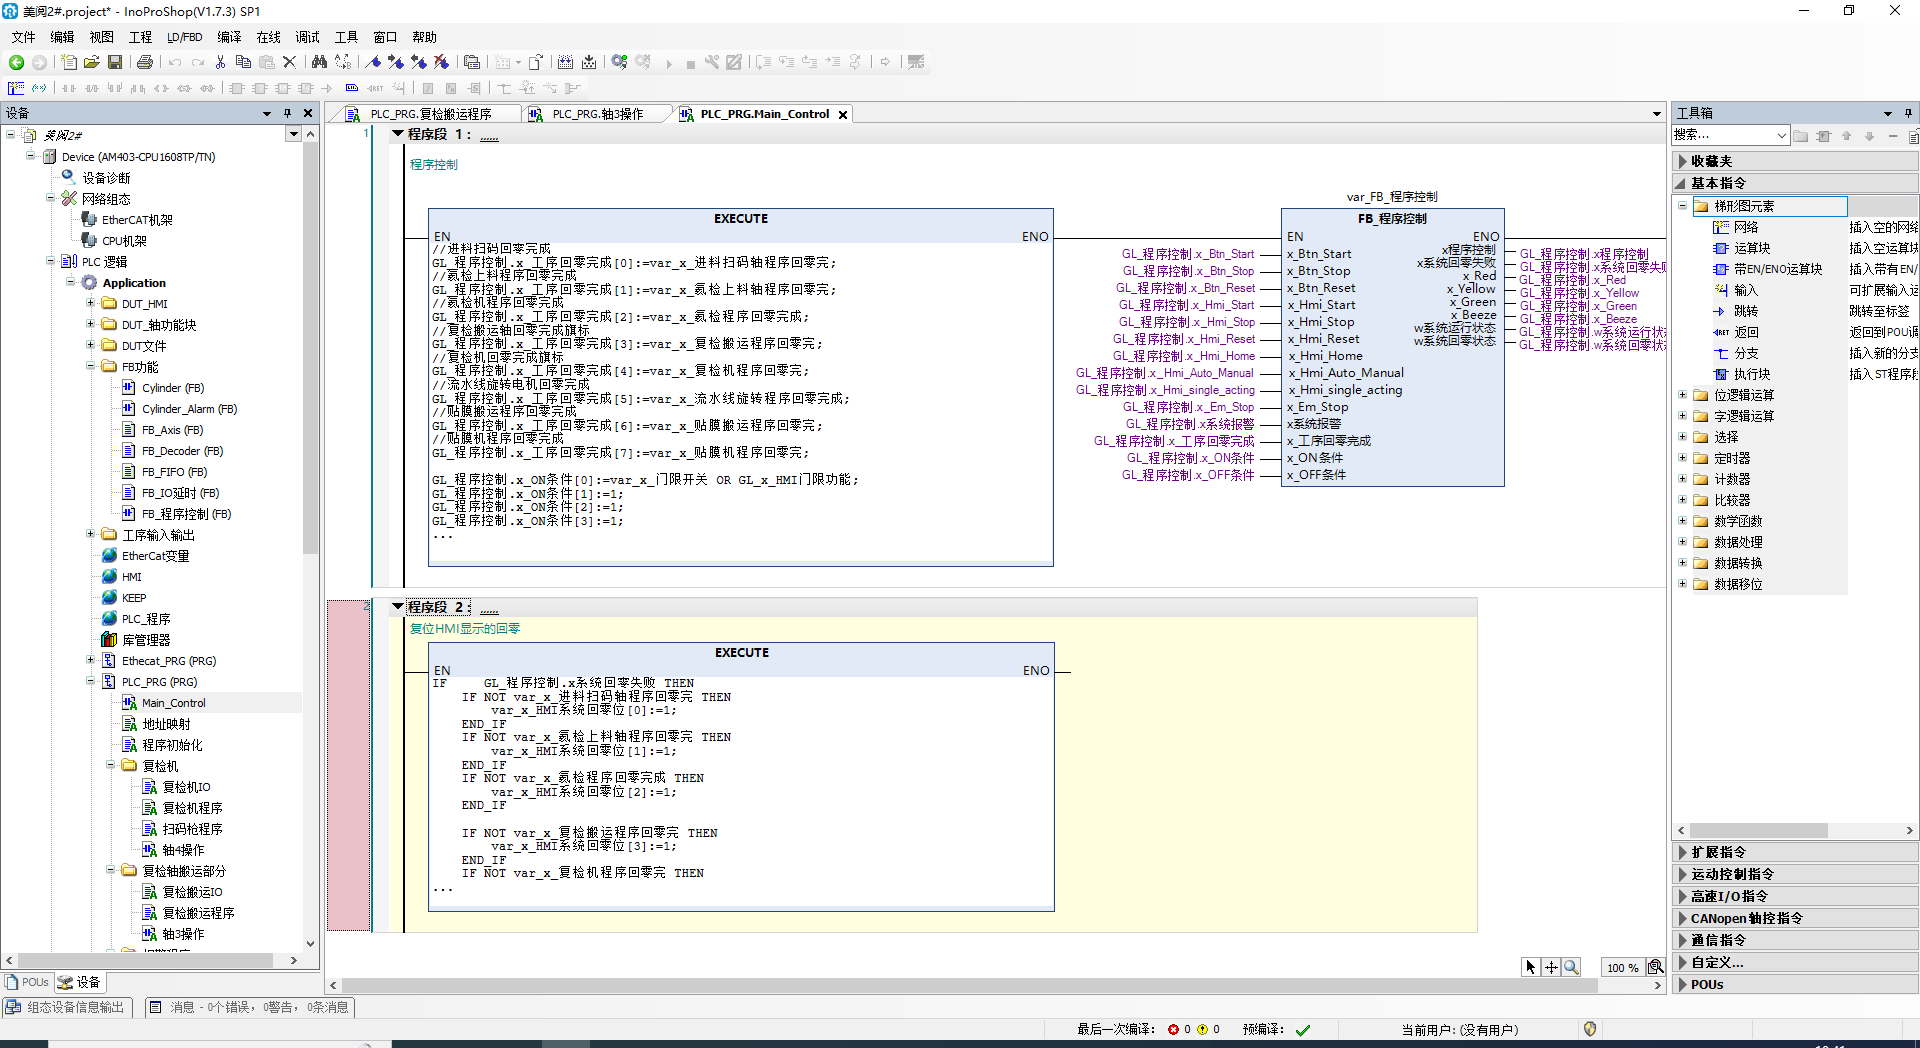This screenshot has height=1048, width=1920.
Task: Print using the printer toolbar icon
Action: click(x=145, y=62)
